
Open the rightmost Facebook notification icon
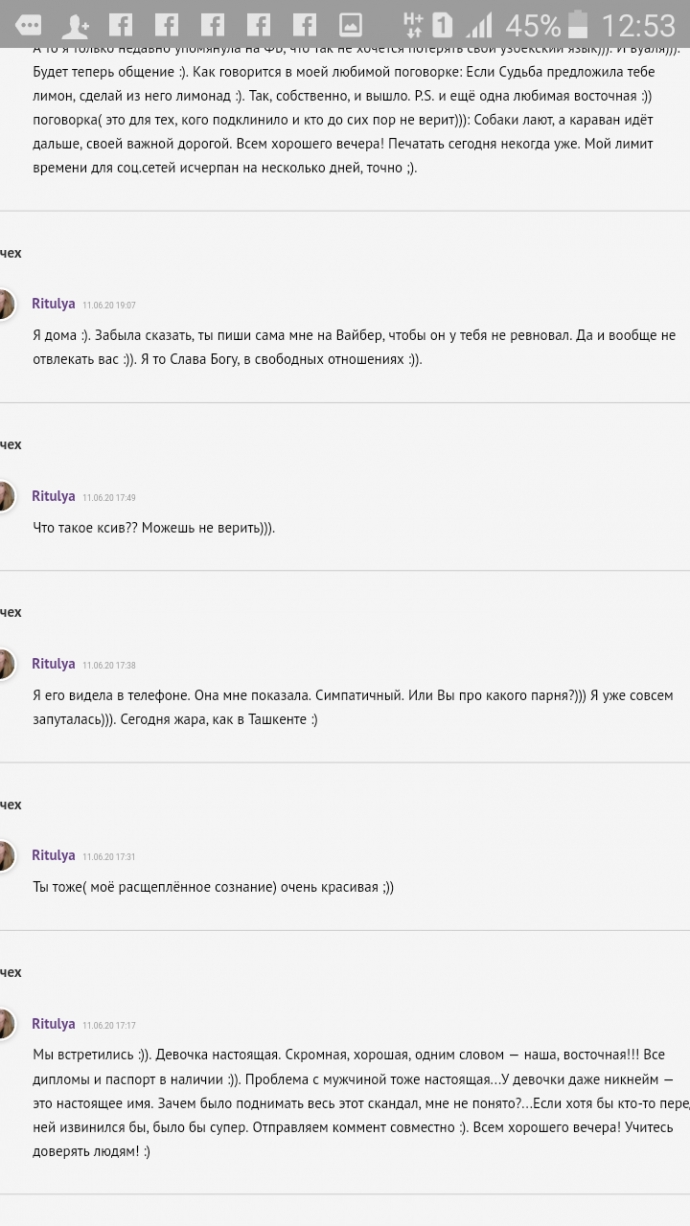click(x=304, y=24)
